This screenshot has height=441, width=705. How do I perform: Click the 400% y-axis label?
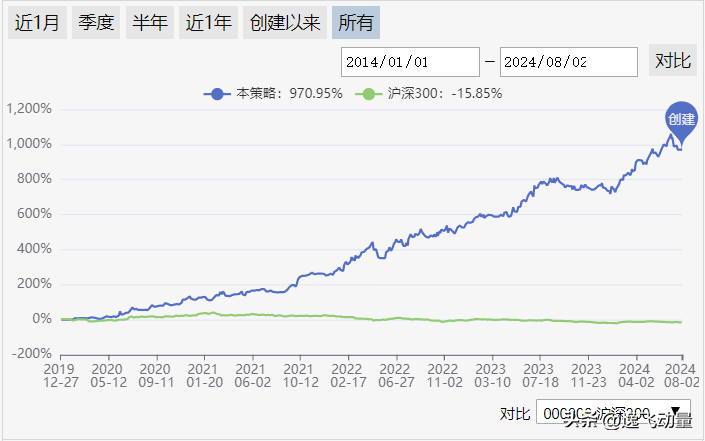[x=34, y=249]
